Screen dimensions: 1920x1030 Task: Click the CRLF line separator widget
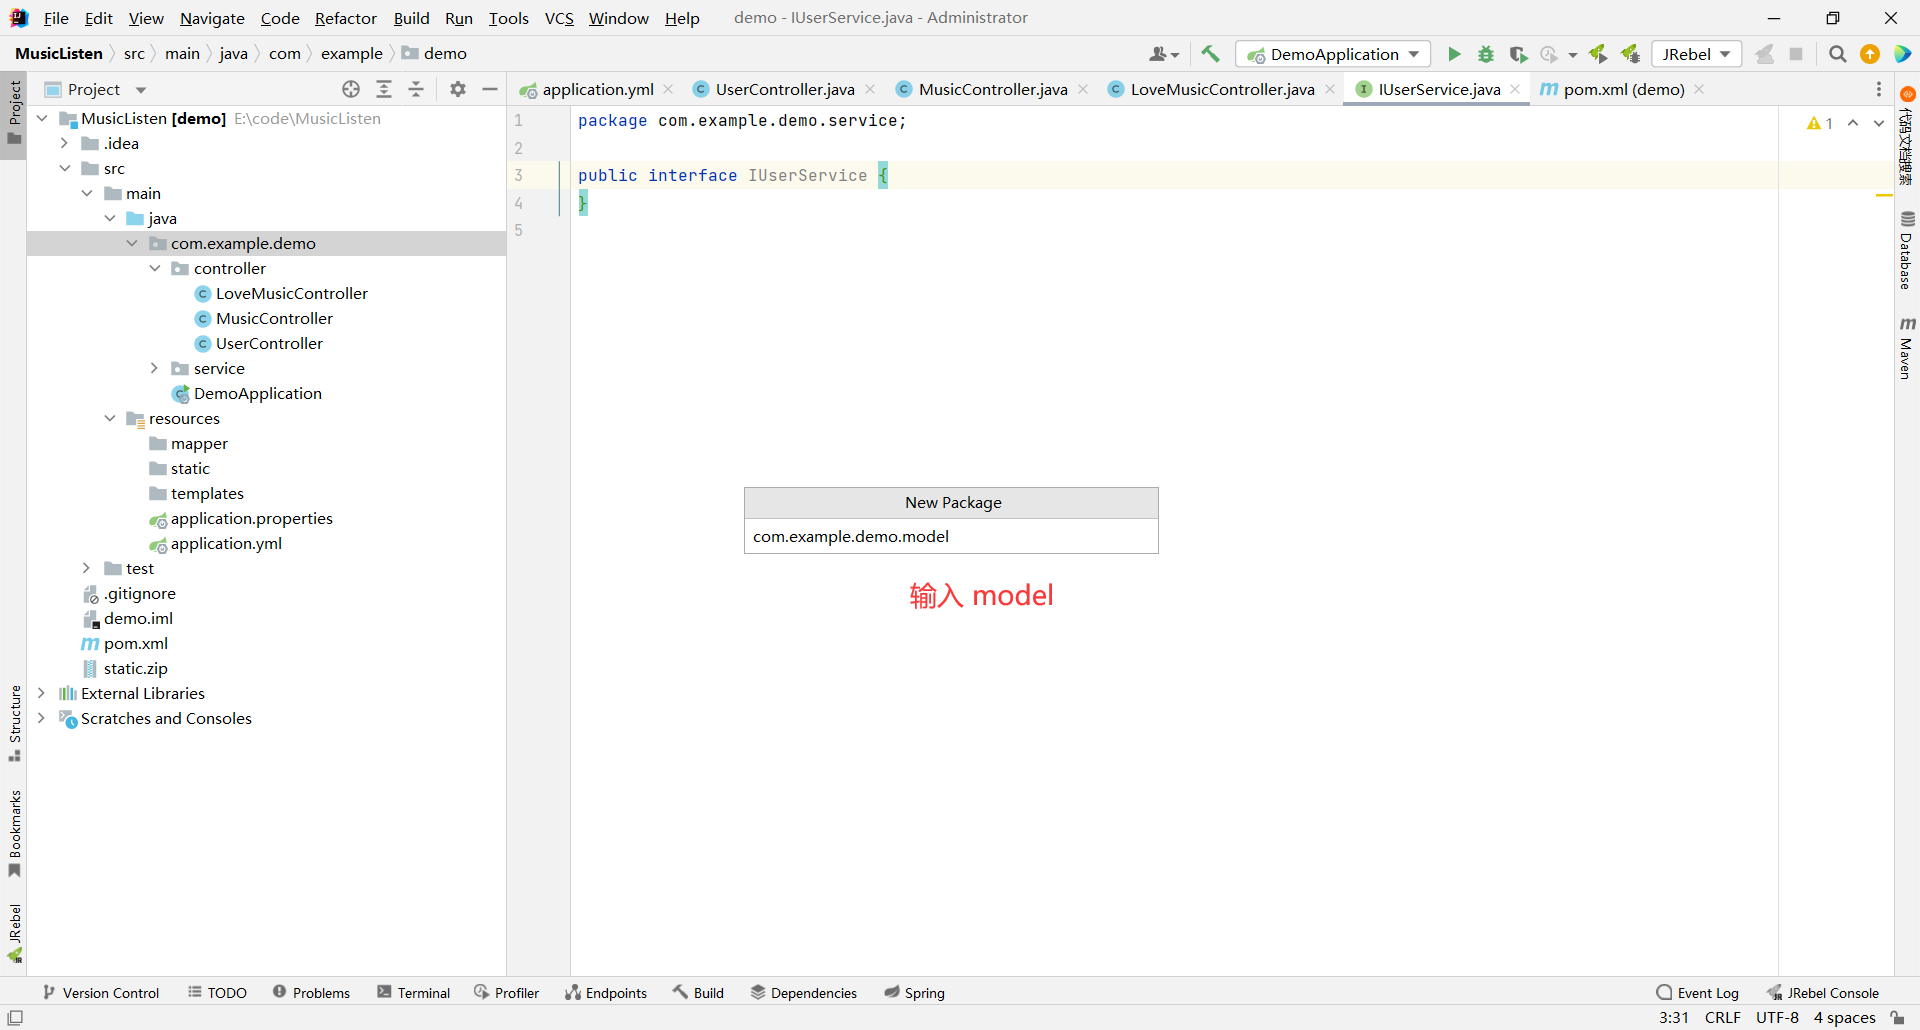click(1722, 1018)
